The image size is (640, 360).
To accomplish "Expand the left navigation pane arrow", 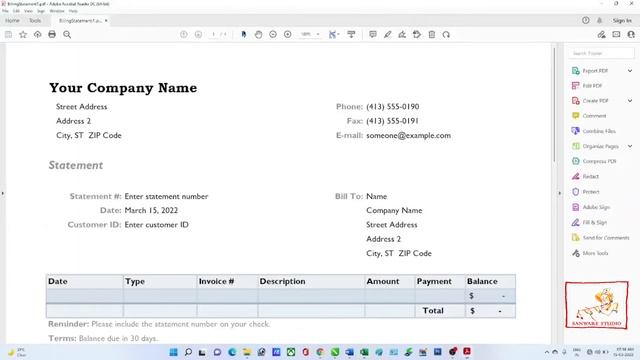I will (2, 193).
